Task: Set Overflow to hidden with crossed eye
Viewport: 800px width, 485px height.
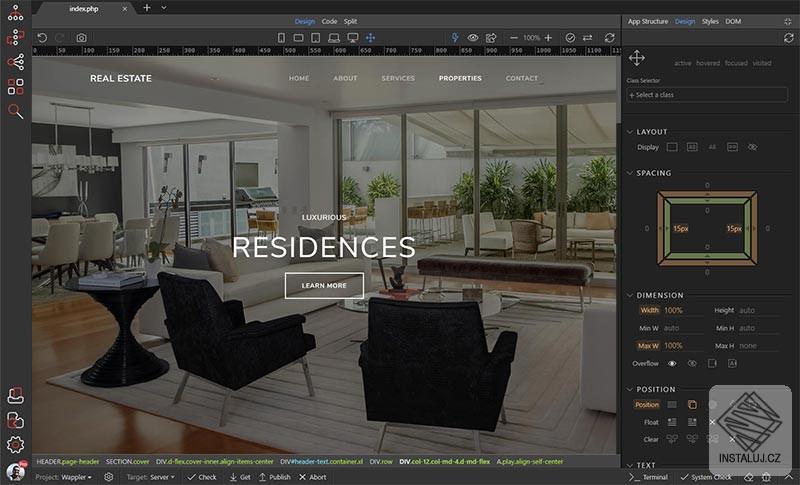Action: 692,364
